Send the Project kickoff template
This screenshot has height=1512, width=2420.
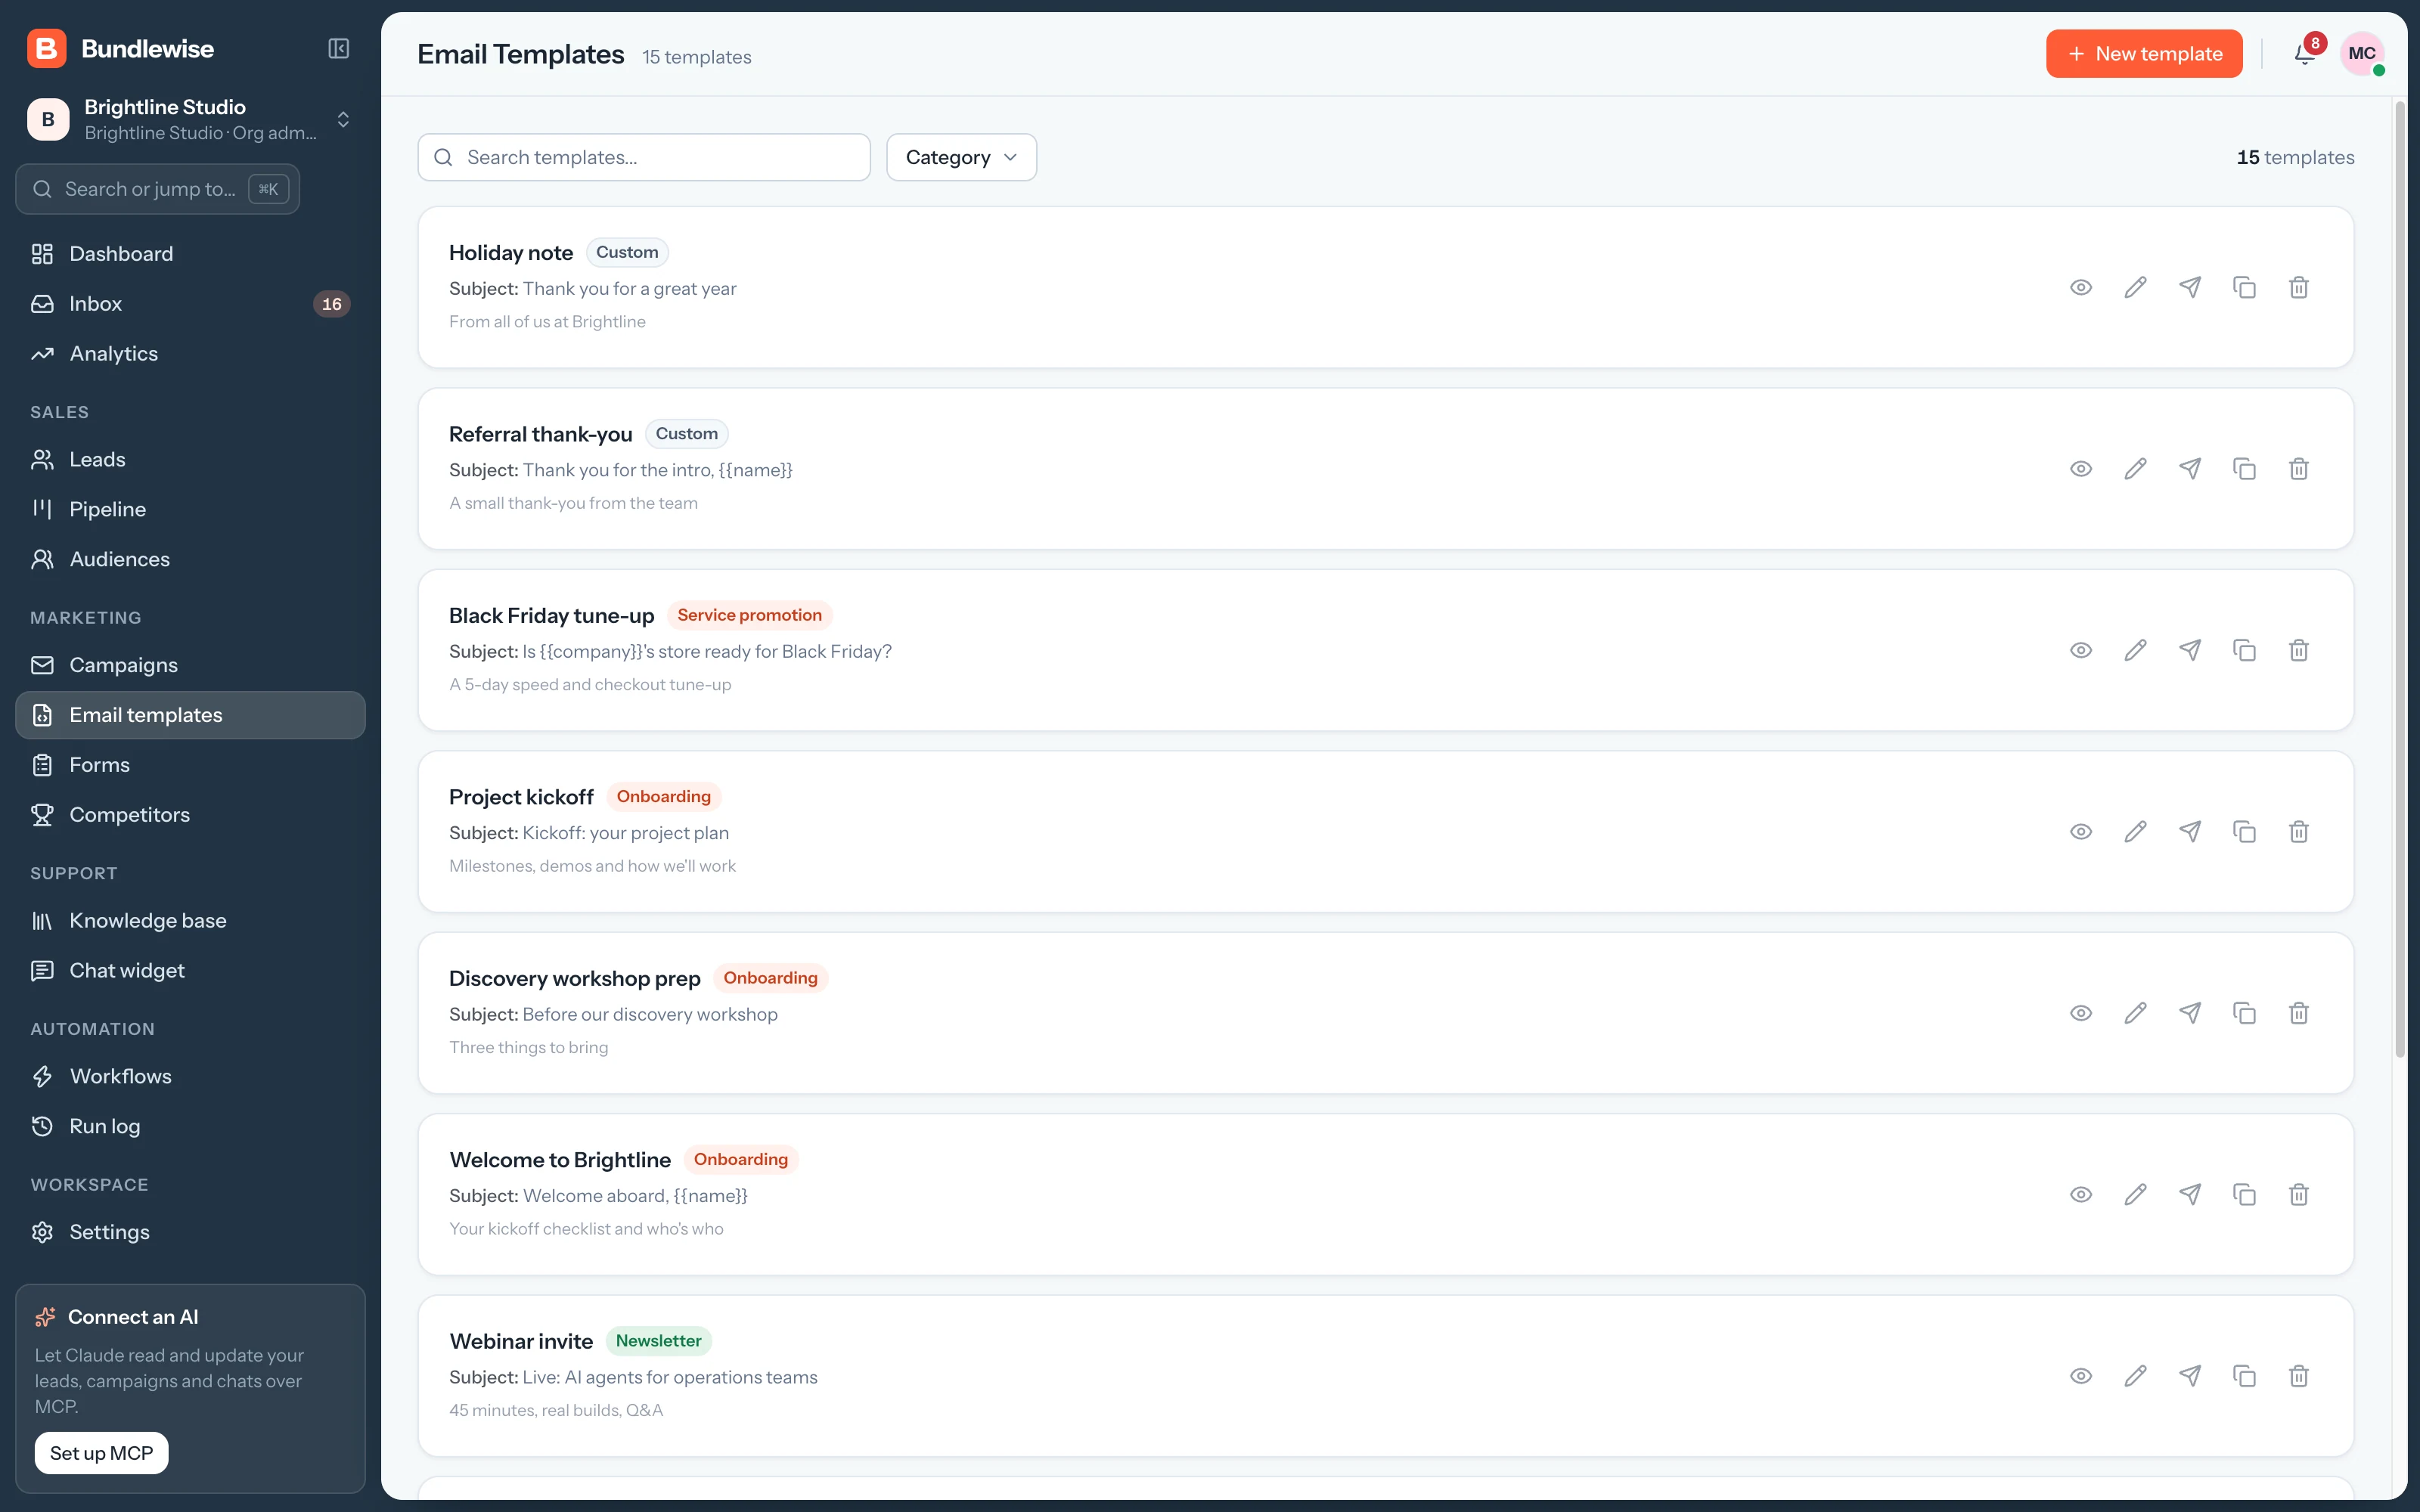coord(2190,832)
